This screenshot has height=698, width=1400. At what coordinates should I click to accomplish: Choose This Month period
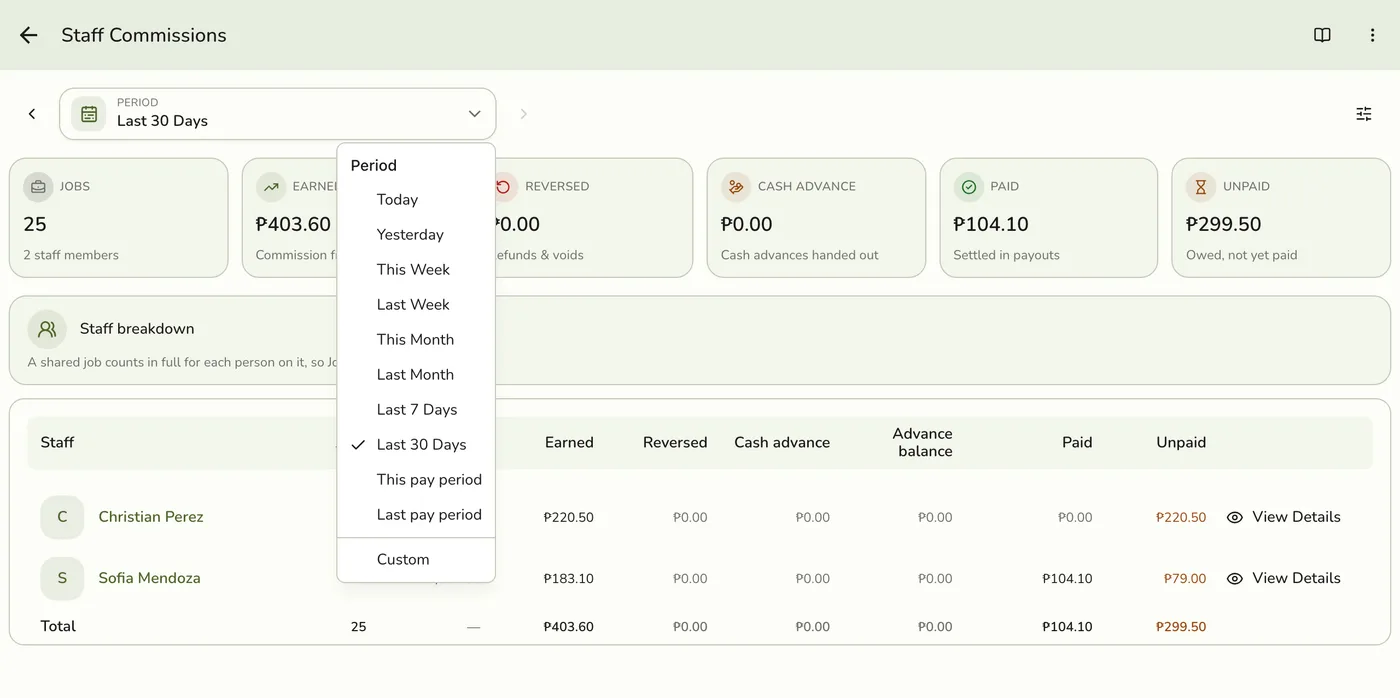(x=416, y=340)
